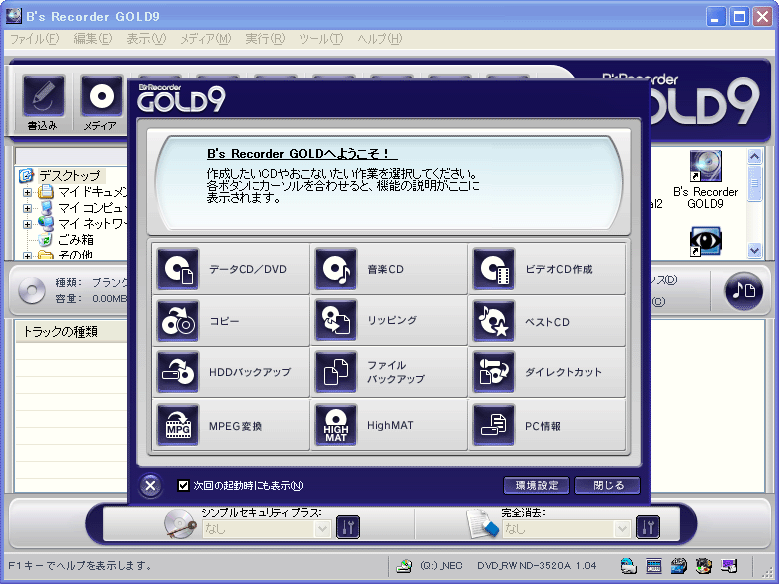Toggle 次回の起動時にも表示 checkbox
This screenshot has height=584, width=779.
pyautogui.click(x=183, y=486)
